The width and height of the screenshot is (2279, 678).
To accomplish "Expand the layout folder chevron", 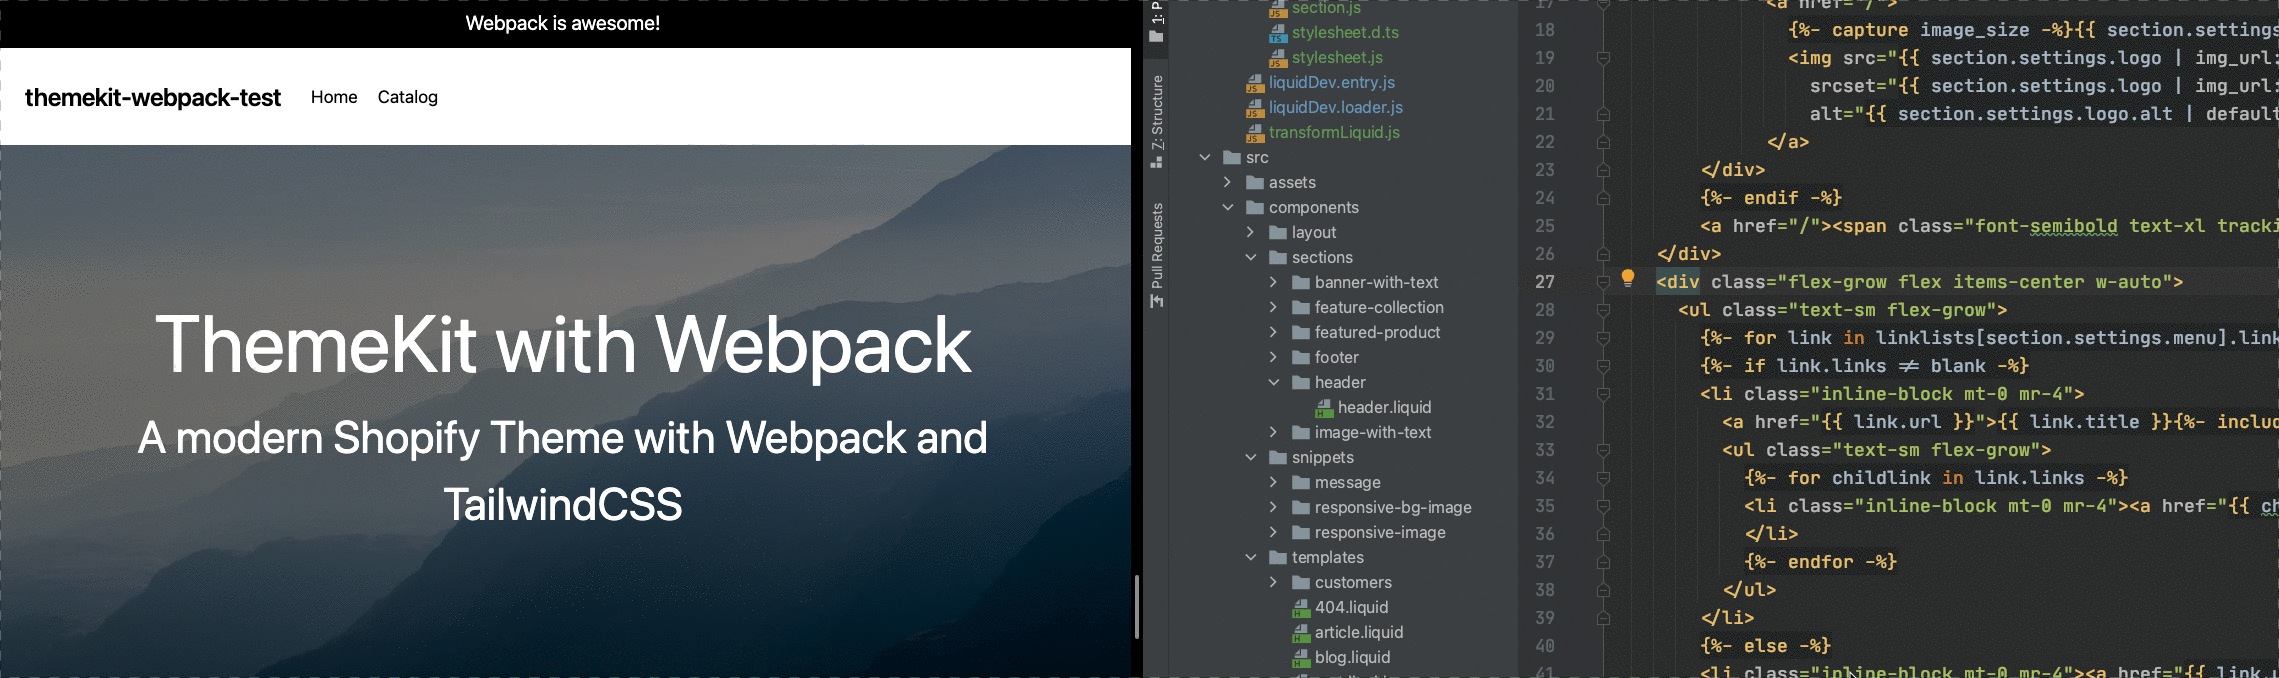I will tap(1251, 232).
